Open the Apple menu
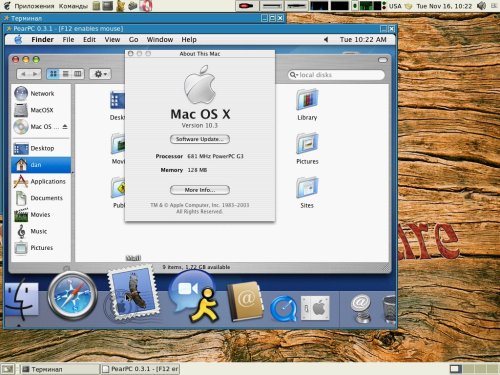The width and height of the screenshot is (500, 375). click(x=18, y=40)
